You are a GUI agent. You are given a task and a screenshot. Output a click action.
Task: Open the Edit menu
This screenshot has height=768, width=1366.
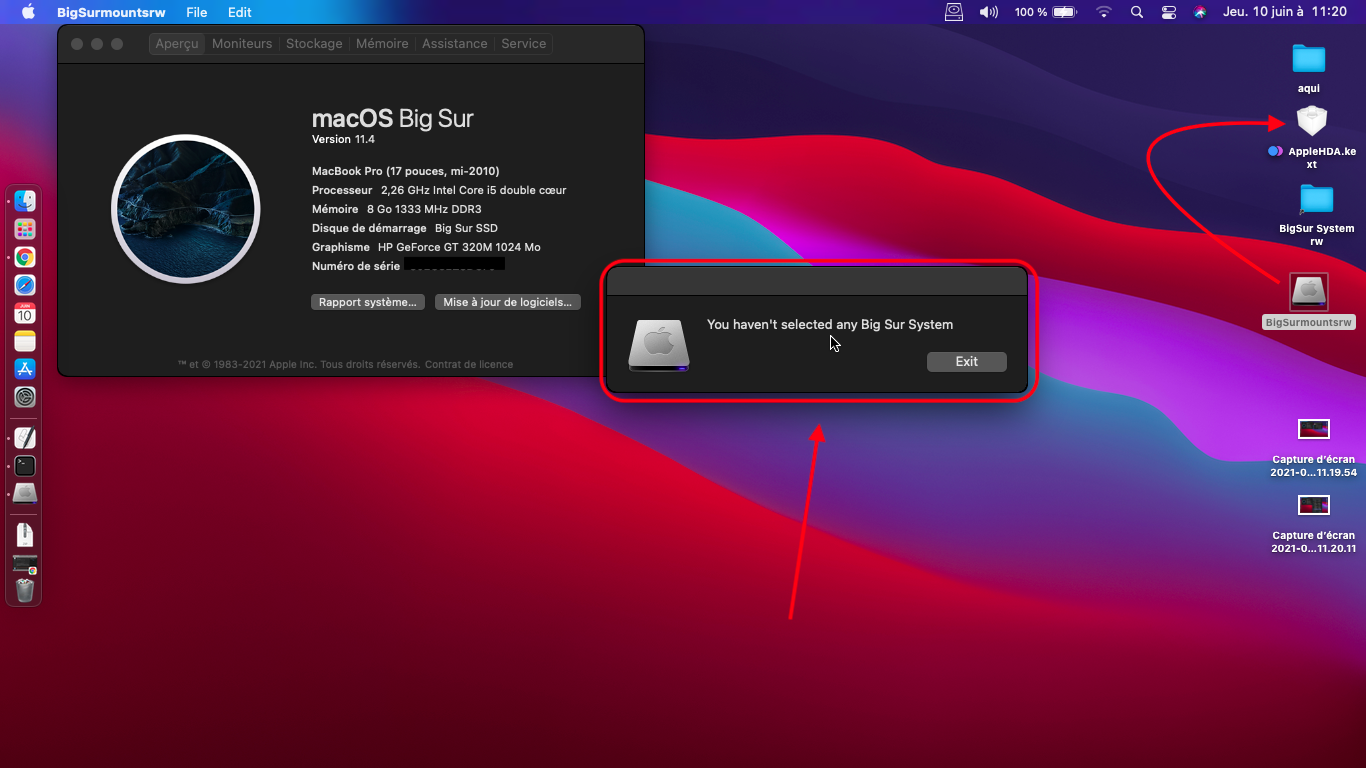point(239,12)
